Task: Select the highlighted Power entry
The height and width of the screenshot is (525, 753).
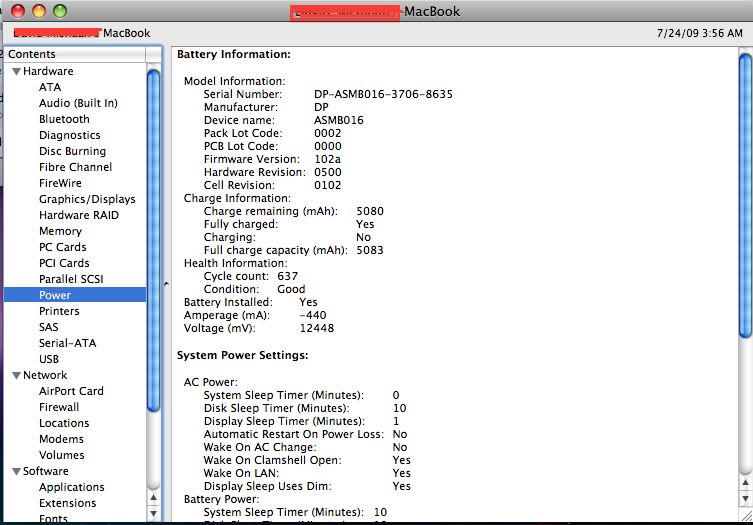Action: click(x=75, y=295)
